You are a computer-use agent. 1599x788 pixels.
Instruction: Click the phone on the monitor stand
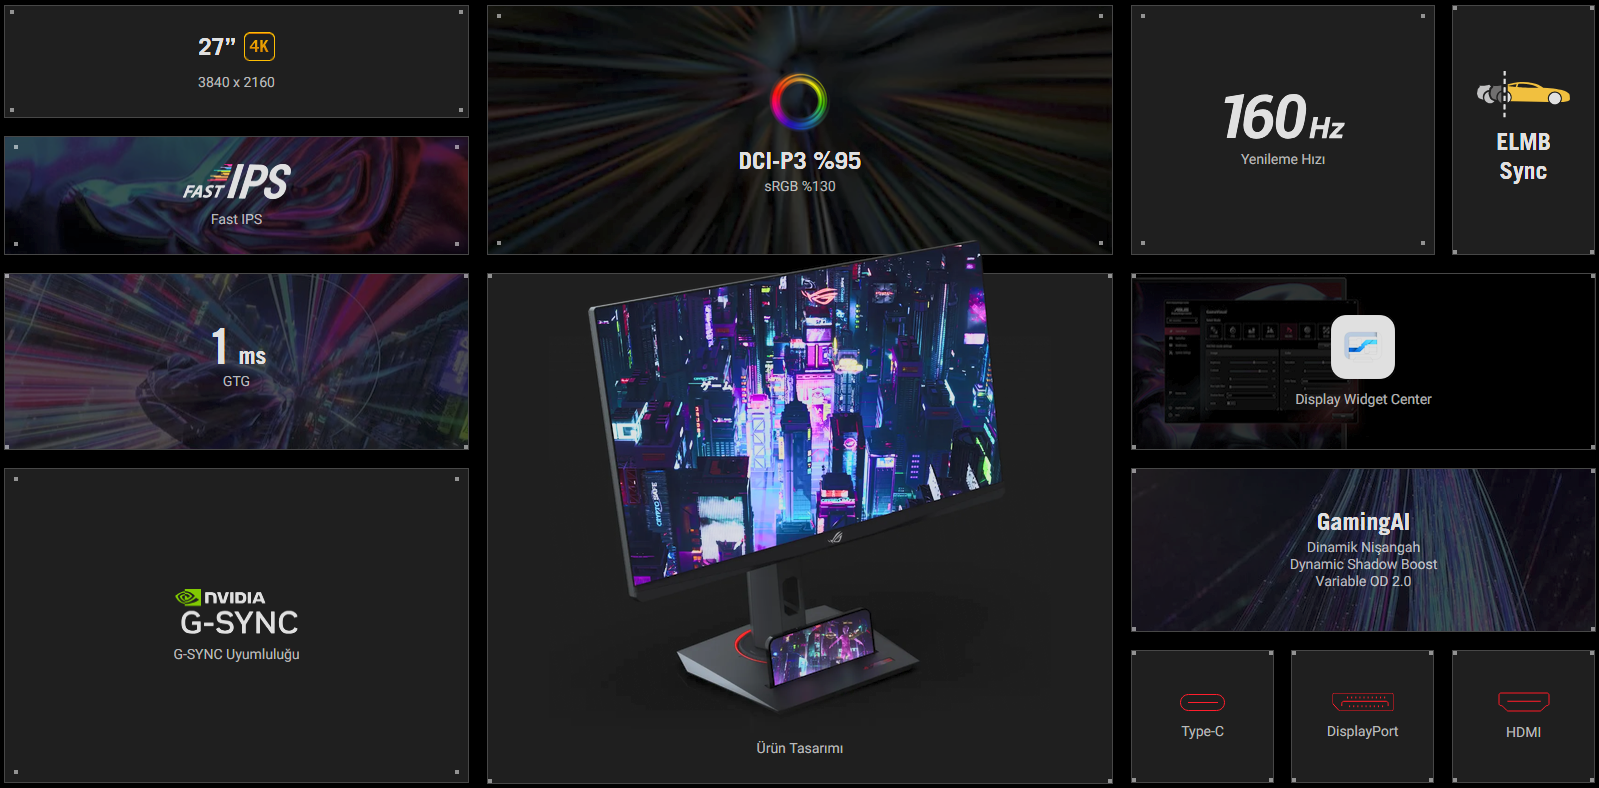pyautogui.click(x=822, y=647)
